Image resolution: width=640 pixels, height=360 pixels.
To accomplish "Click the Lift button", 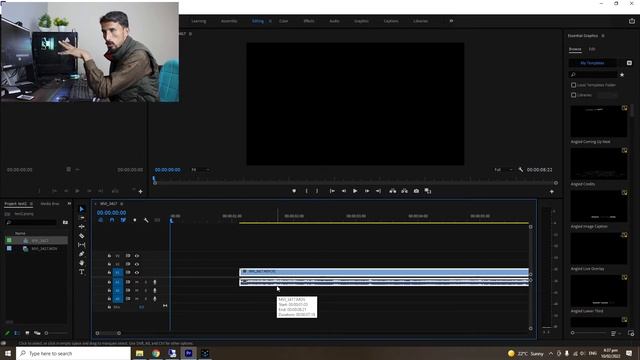I will pyautogui.click(x=393, y=191).
